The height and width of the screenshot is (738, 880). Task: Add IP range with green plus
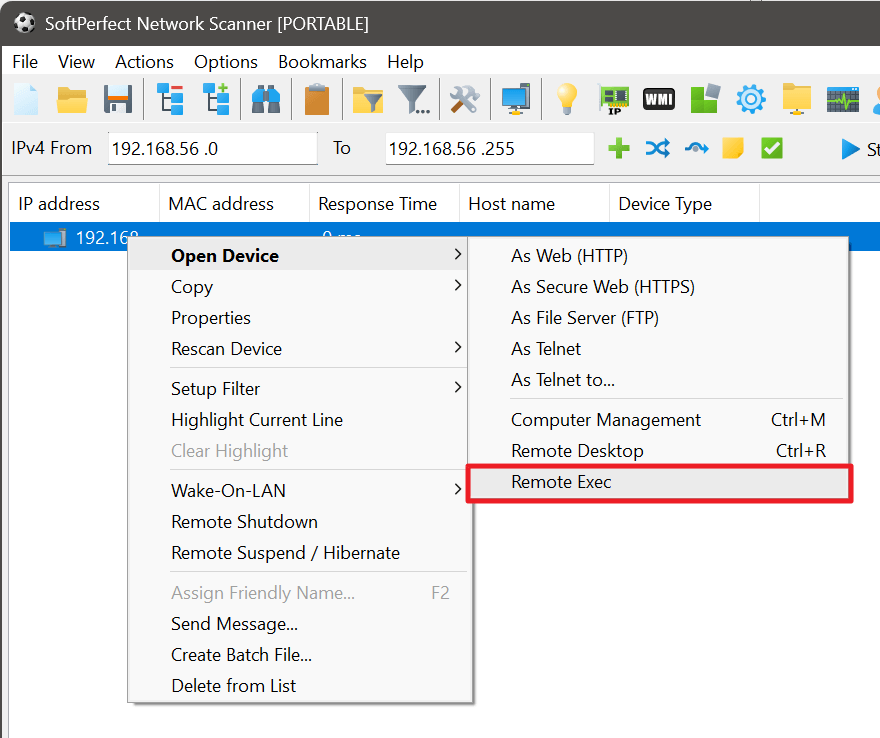619,149
